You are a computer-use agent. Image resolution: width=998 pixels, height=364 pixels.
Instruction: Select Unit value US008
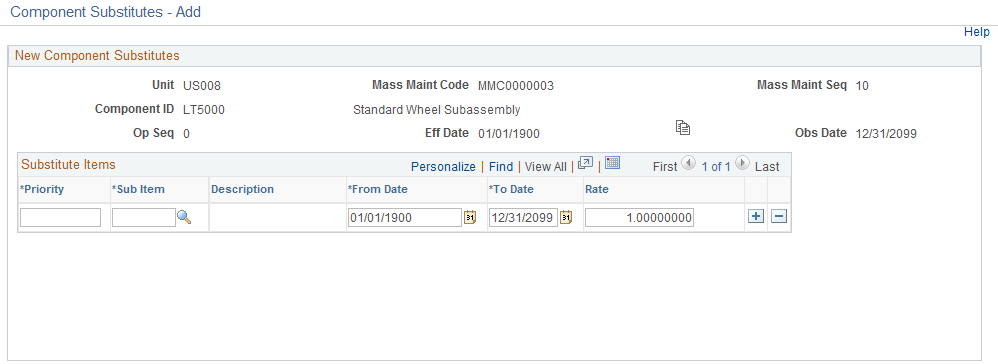coord(202,86)
